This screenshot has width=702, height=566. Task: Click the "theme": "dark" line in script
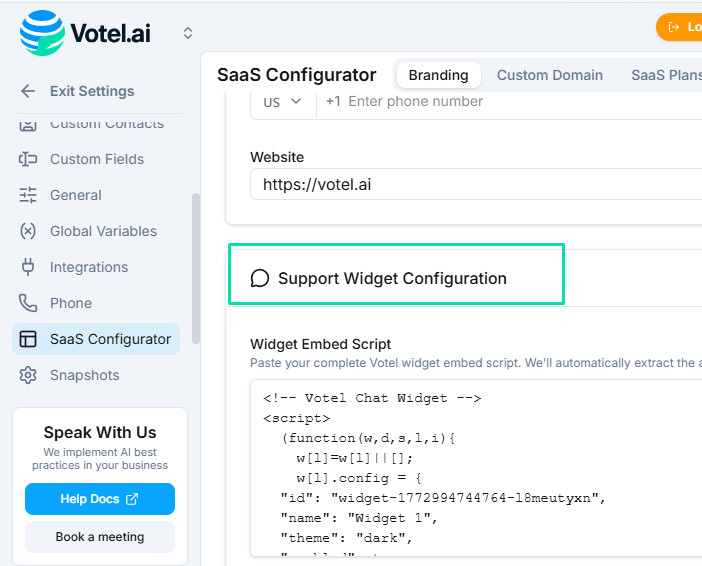click(347, 538)
